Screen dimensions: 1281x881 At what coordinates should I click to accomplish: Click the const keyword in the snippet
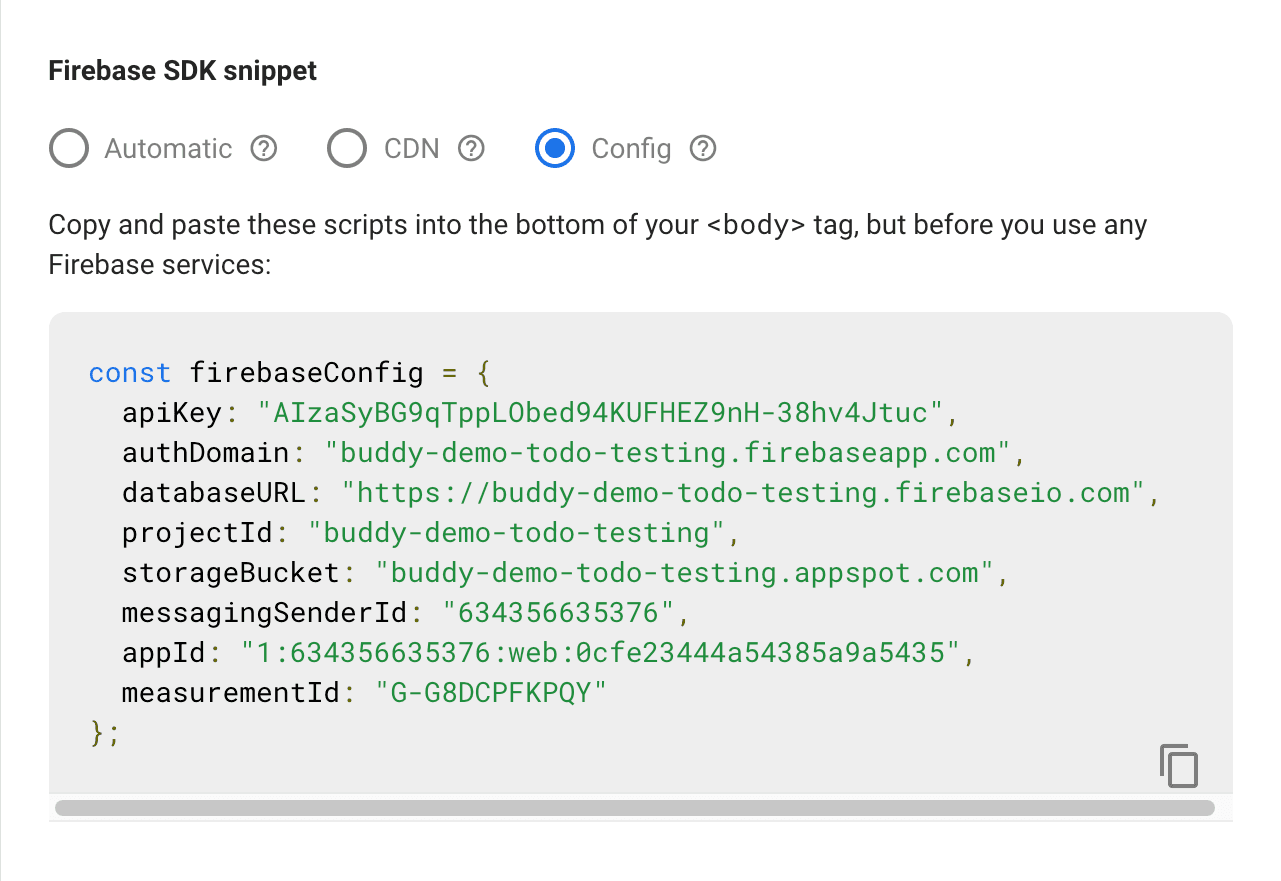coord(130,373)
